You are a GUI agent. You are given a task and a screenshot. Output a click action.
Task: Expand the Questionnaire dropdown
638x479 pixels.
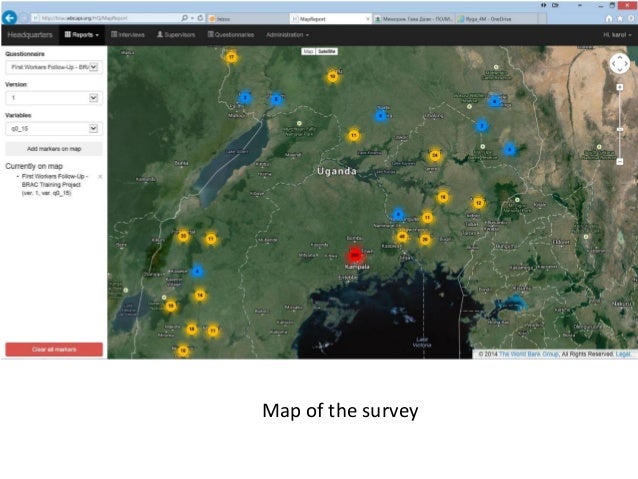[53, 68]
